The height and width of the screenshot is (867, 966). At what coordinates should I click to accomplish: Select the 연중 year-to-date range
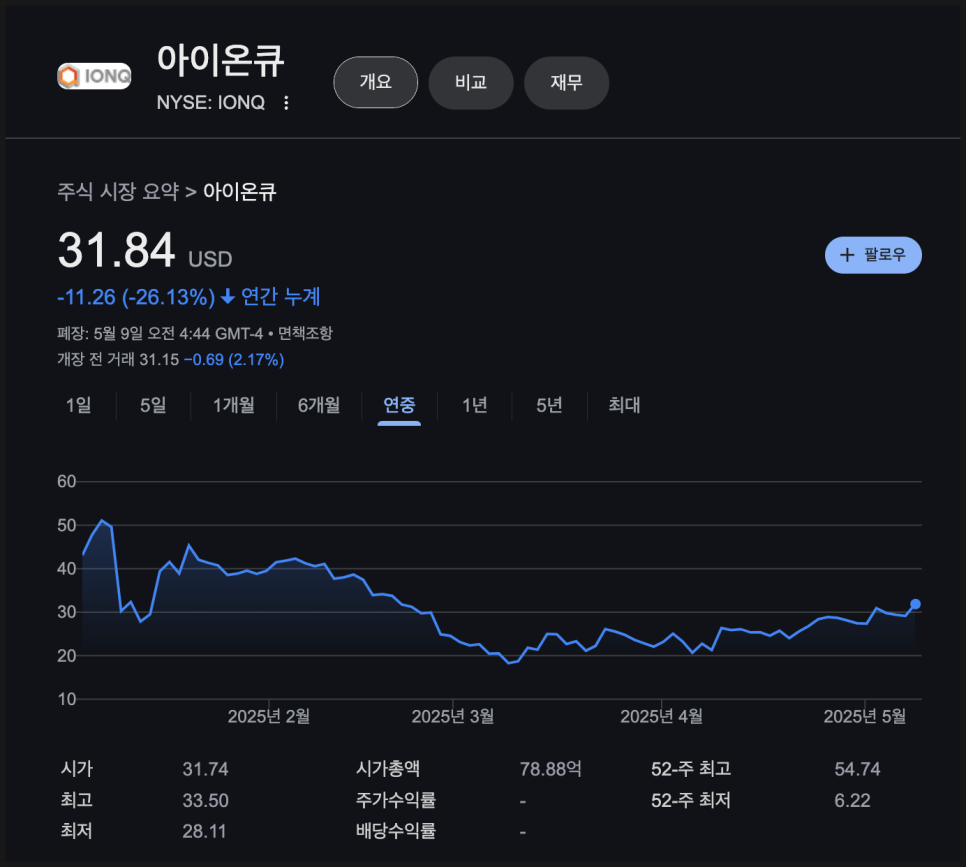pyautogui.click(x=399, y=405)
